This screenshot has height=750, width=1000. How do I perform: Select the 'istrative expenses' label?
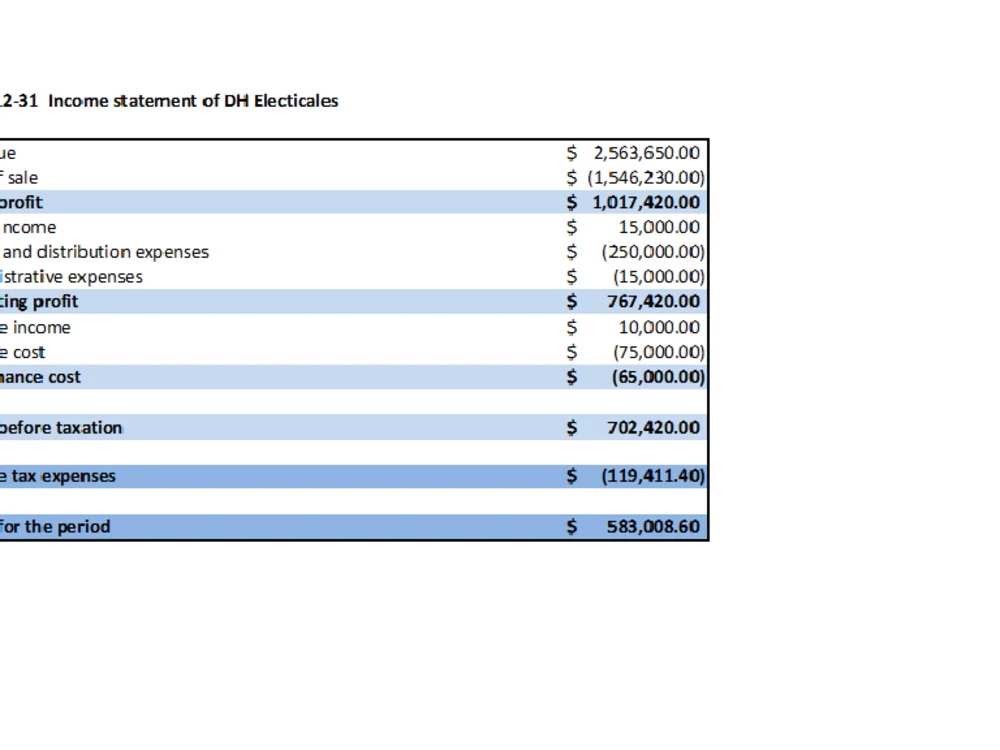coord(71,277)
